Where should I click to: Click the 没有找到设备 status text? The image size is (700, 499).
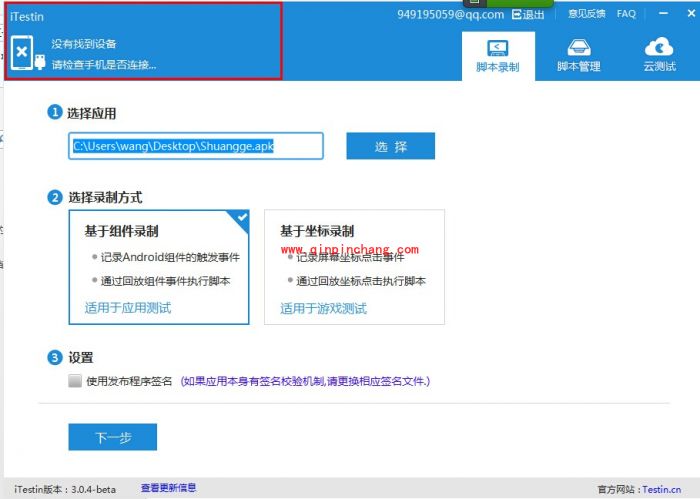click(x=84, y=44)
